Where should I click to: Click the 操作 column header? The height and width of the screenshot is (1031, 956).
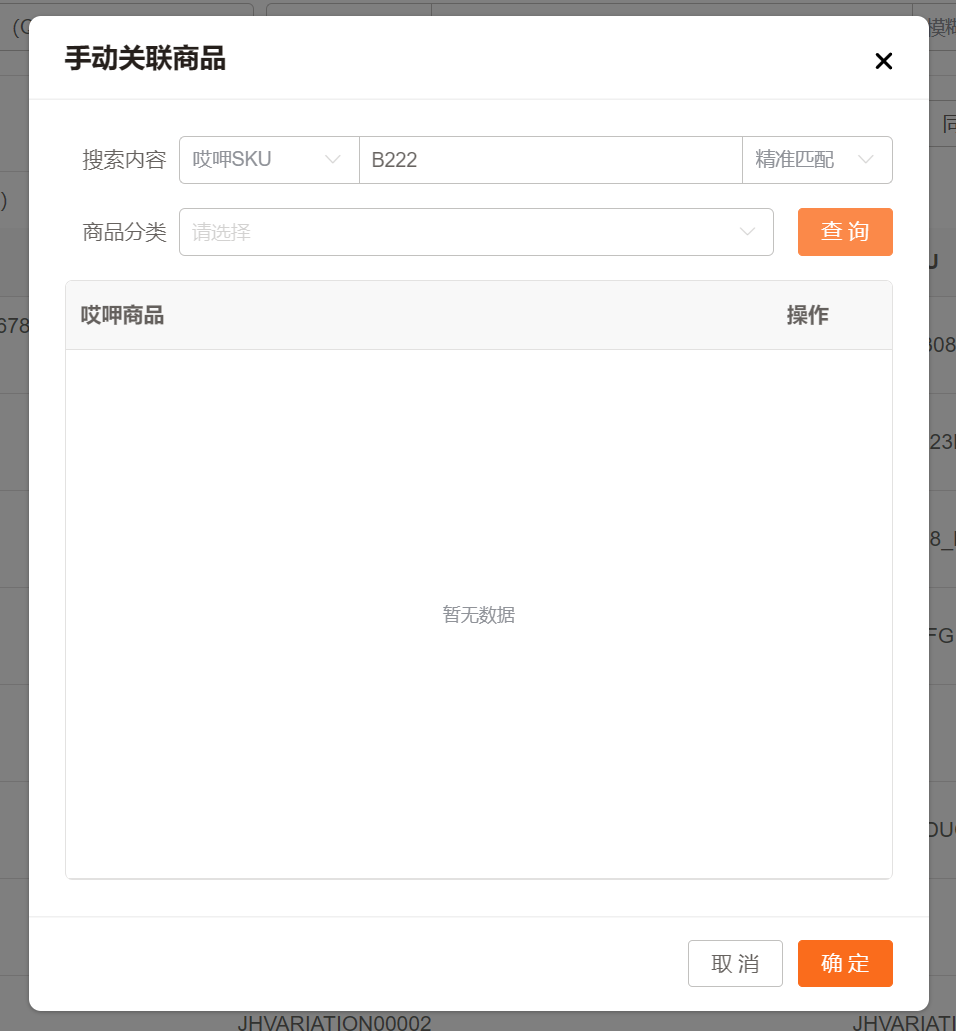click(x=807, y=316)
